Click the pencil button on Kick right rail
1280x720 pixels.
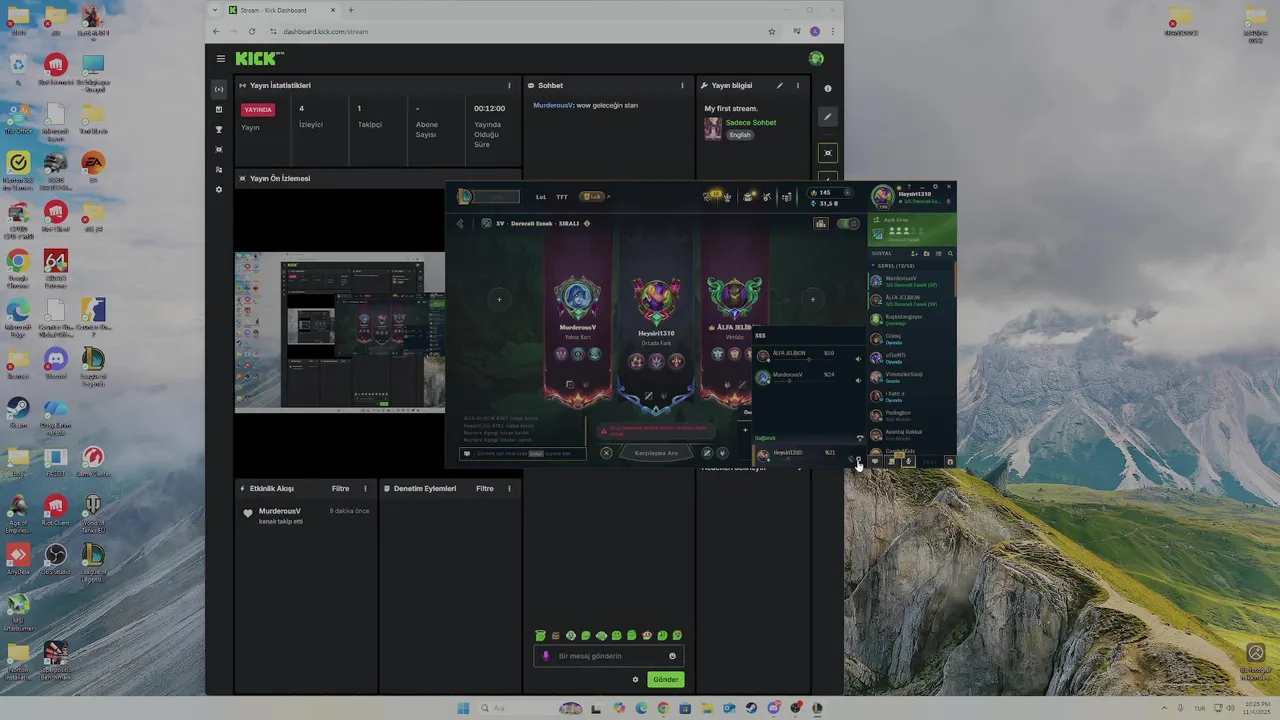coord(827,117)
